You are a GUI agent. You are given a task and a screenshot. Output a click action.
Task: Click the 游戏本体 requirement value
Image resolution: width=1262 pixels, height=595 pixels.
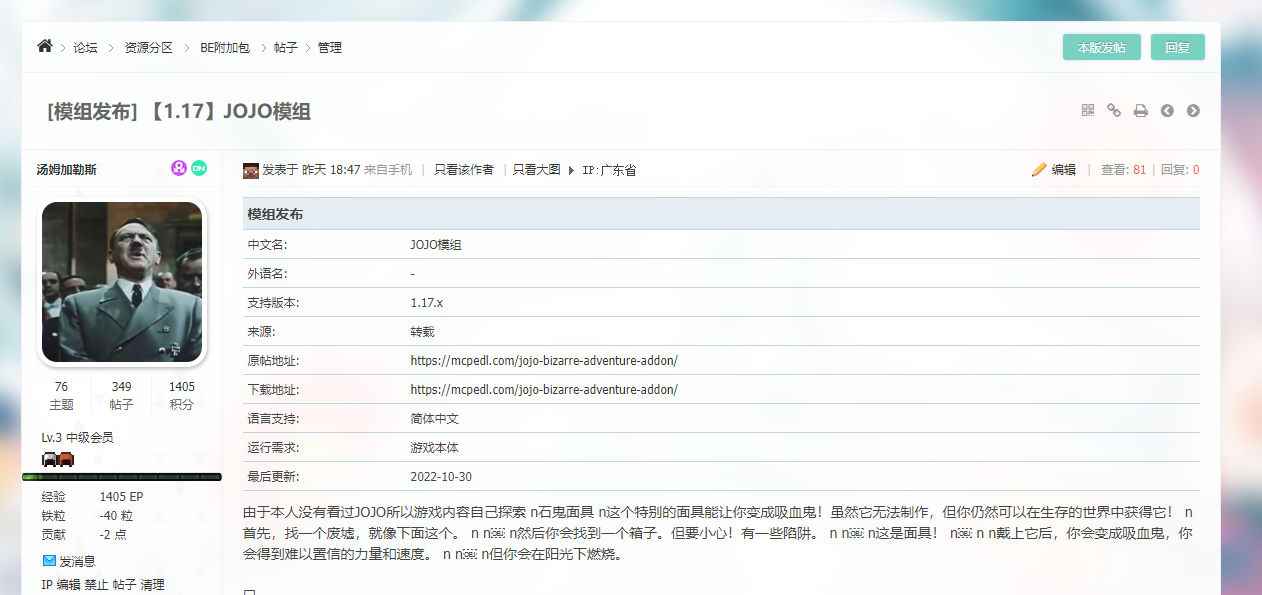pos(435,448)
